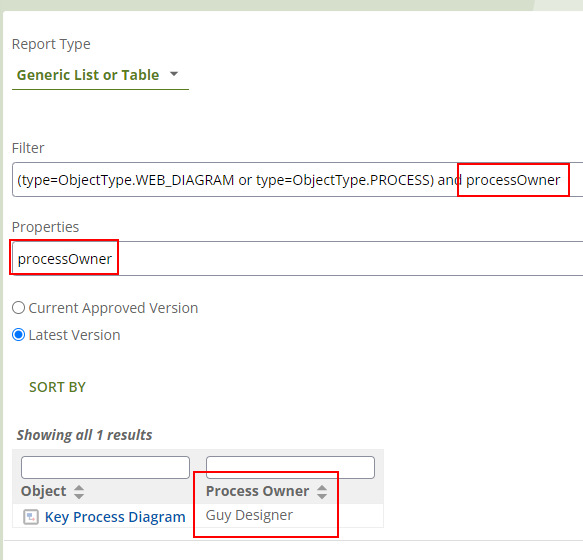Click the Current Approved Version label text
Viewport: 583px width, 560px height.
(x=113, y=308)
